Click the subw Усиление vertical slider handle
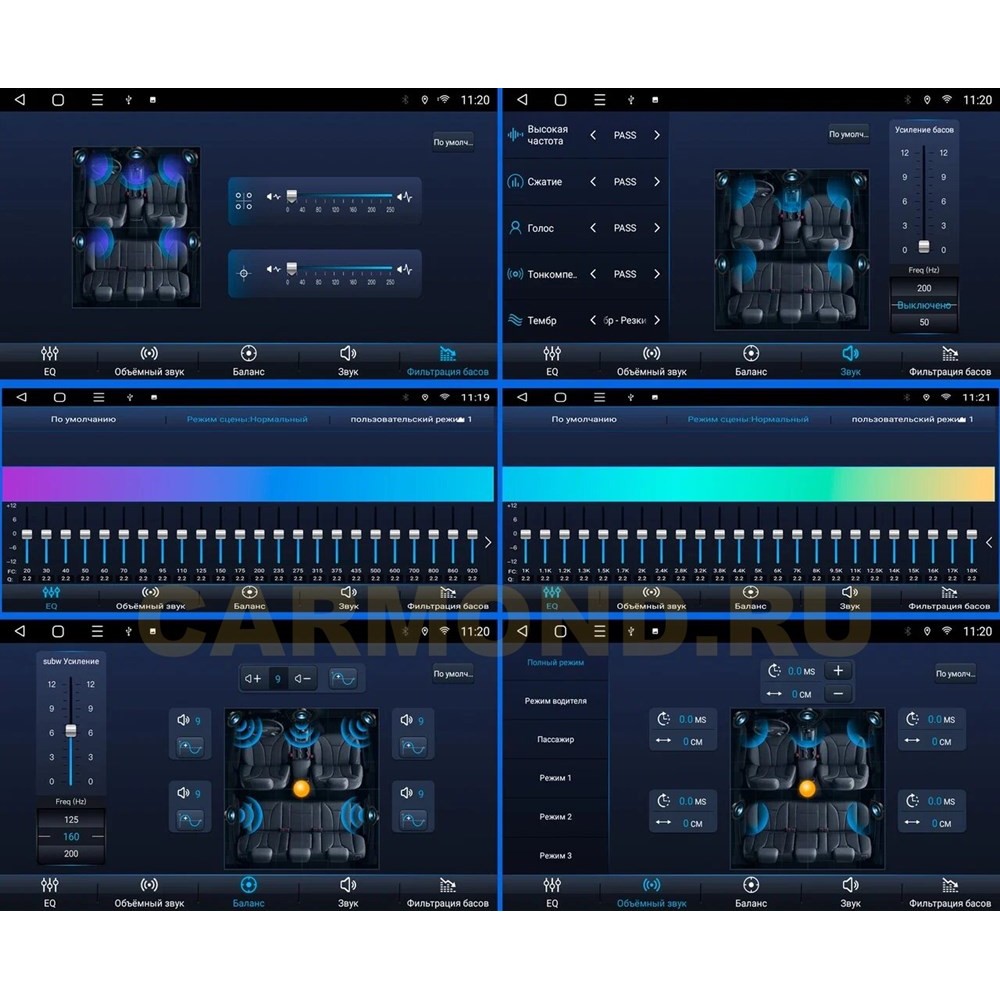The width and height of the screenshot is (1000, 1000). point(71,731)
